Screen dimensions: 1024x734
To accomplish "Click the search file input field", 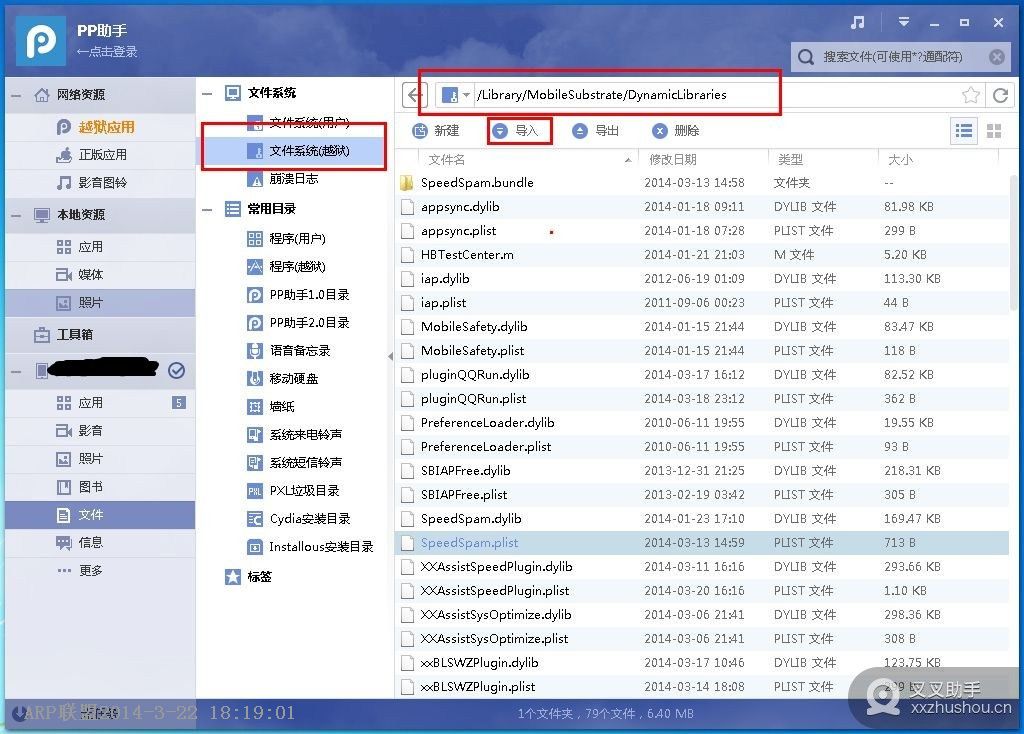I will 901,57.
